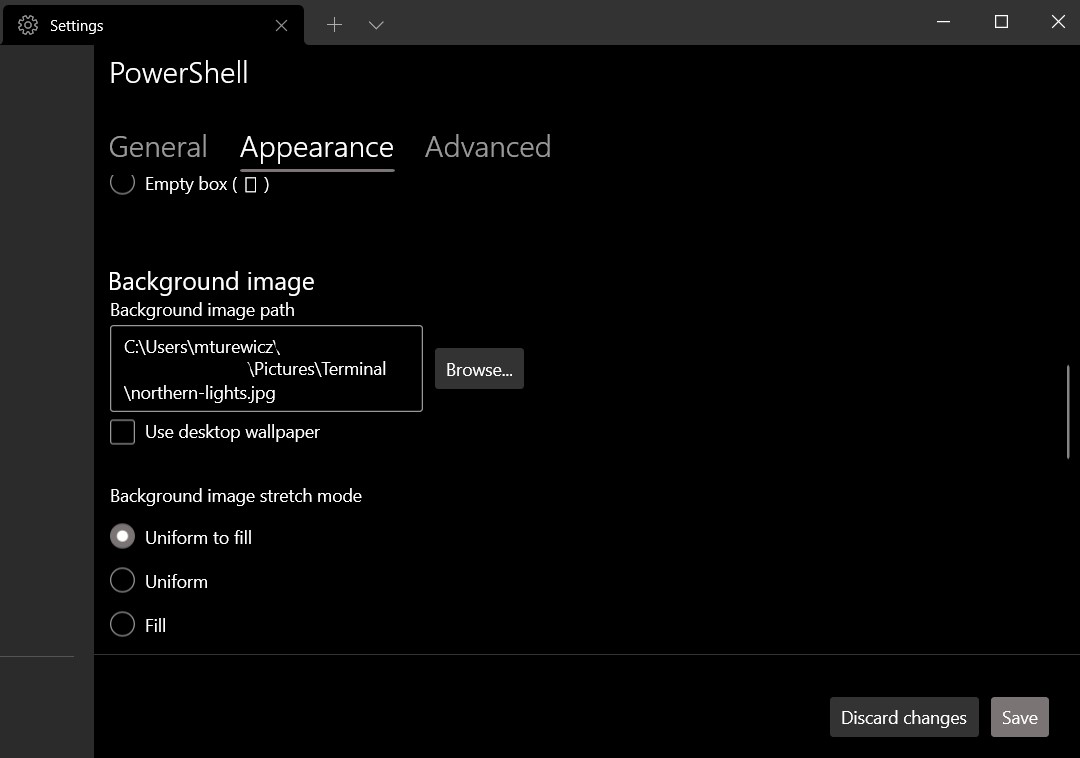
Task: Save the profile settings
Action: 1019,717
